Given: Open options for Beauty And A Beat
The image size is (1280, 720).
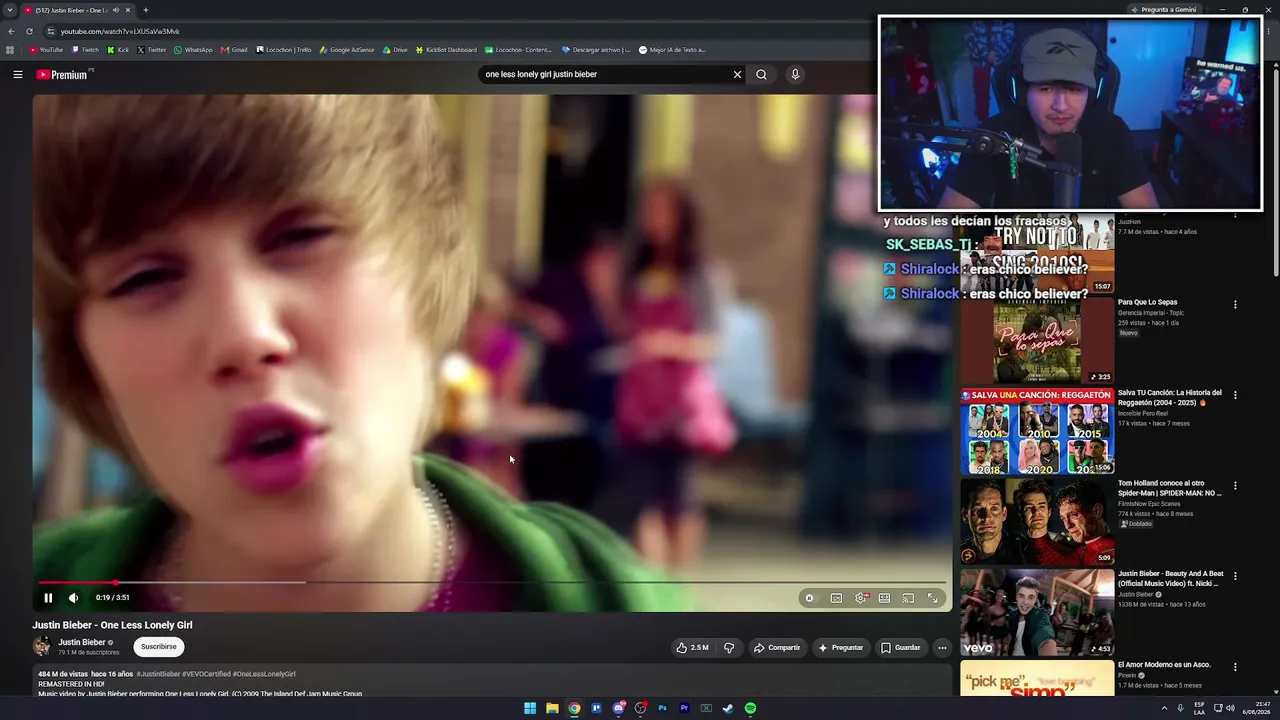Looking at the screenshot, I should point(1235,576).
